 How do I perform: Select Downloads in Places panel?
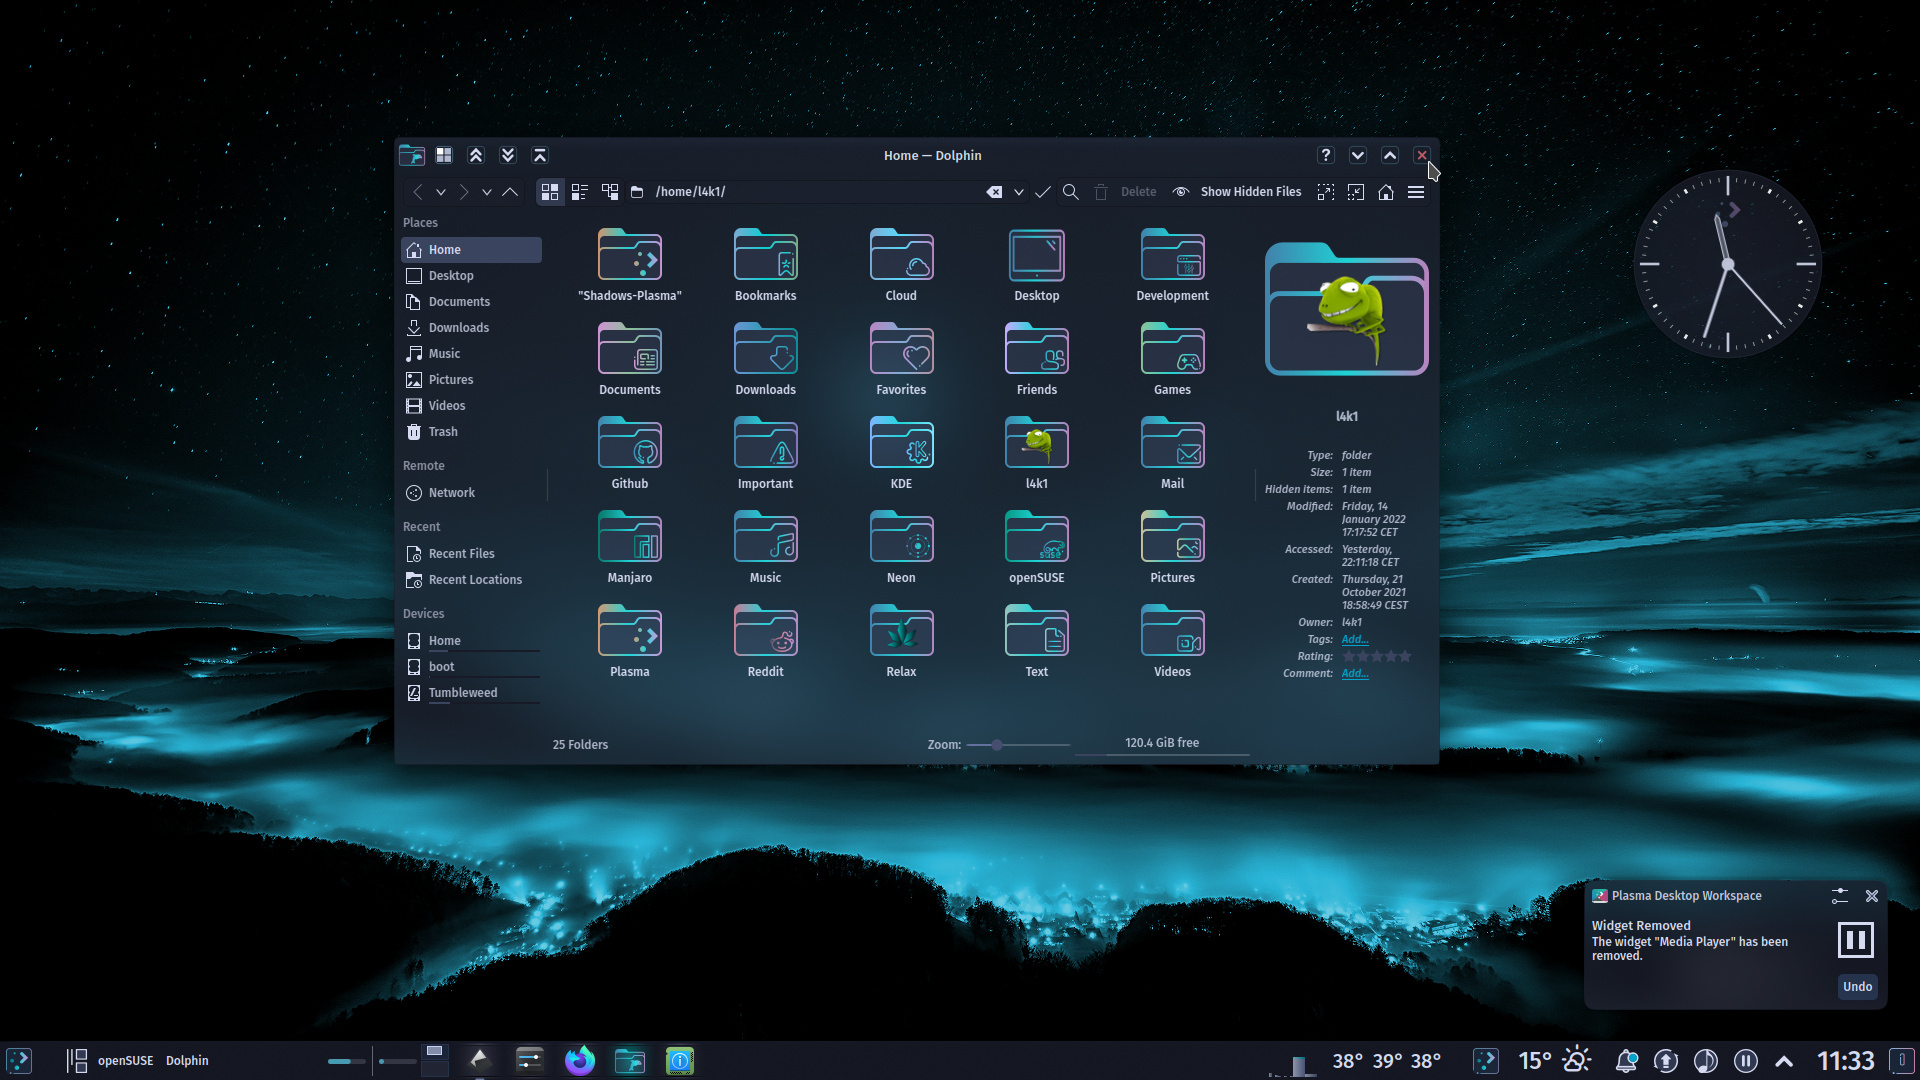(x=471, y=328)
